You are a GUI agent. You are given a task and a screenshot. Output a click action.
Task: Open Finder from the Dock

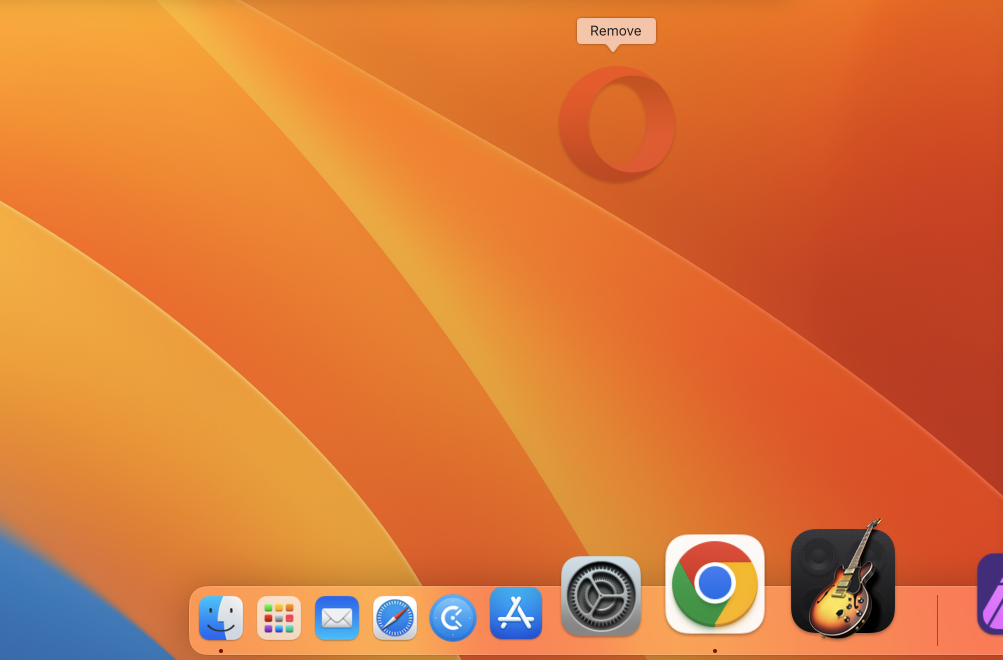(x=221, y=618)
